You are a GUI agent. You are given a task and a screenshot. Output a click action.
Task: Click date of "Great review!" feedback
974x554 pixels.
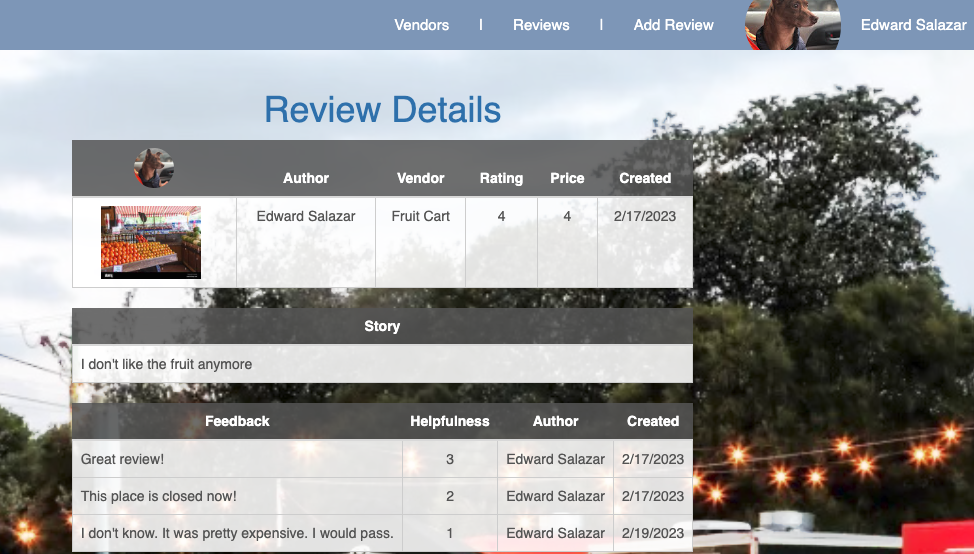(653, 460)
